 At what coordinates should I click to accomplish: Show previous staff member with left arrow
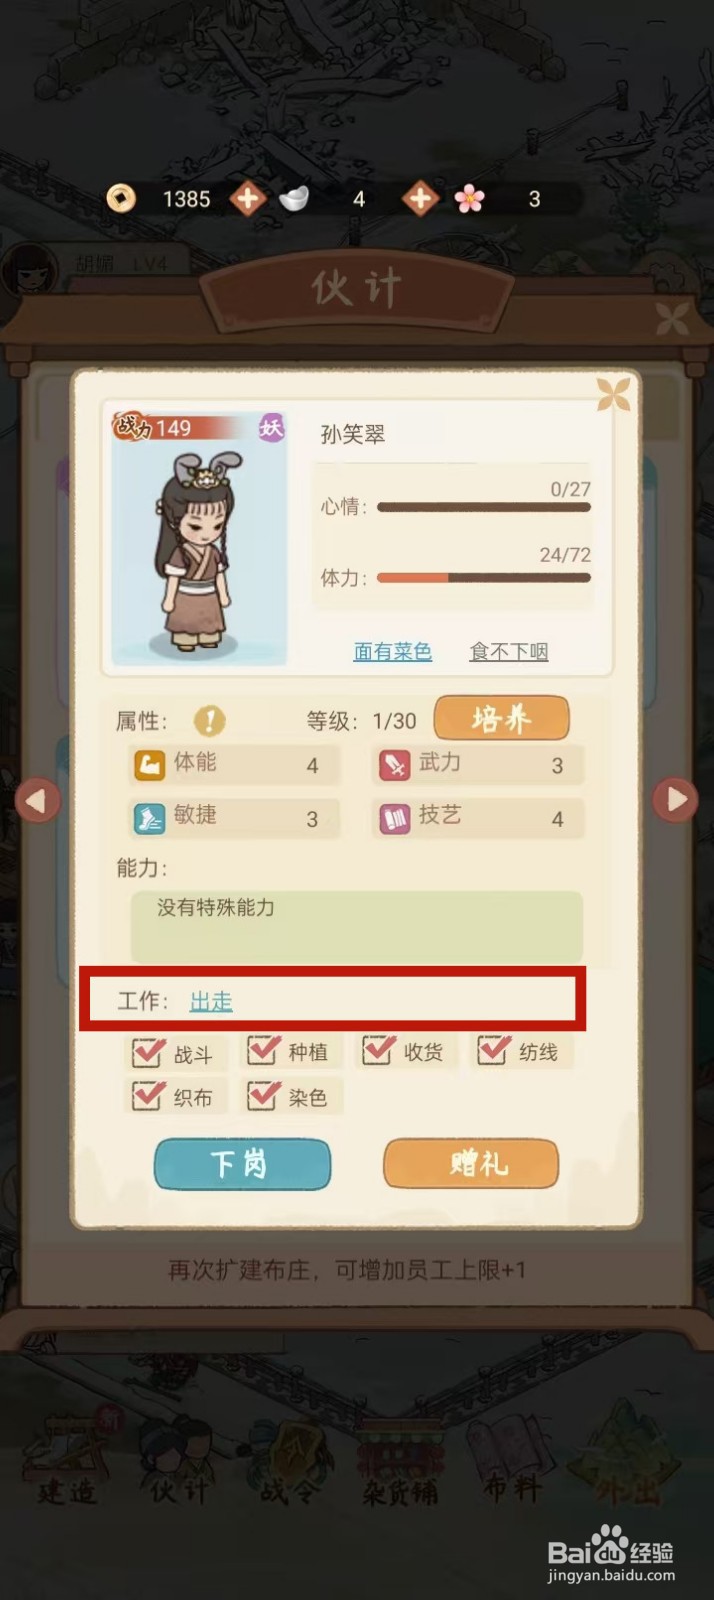[38, 800]
